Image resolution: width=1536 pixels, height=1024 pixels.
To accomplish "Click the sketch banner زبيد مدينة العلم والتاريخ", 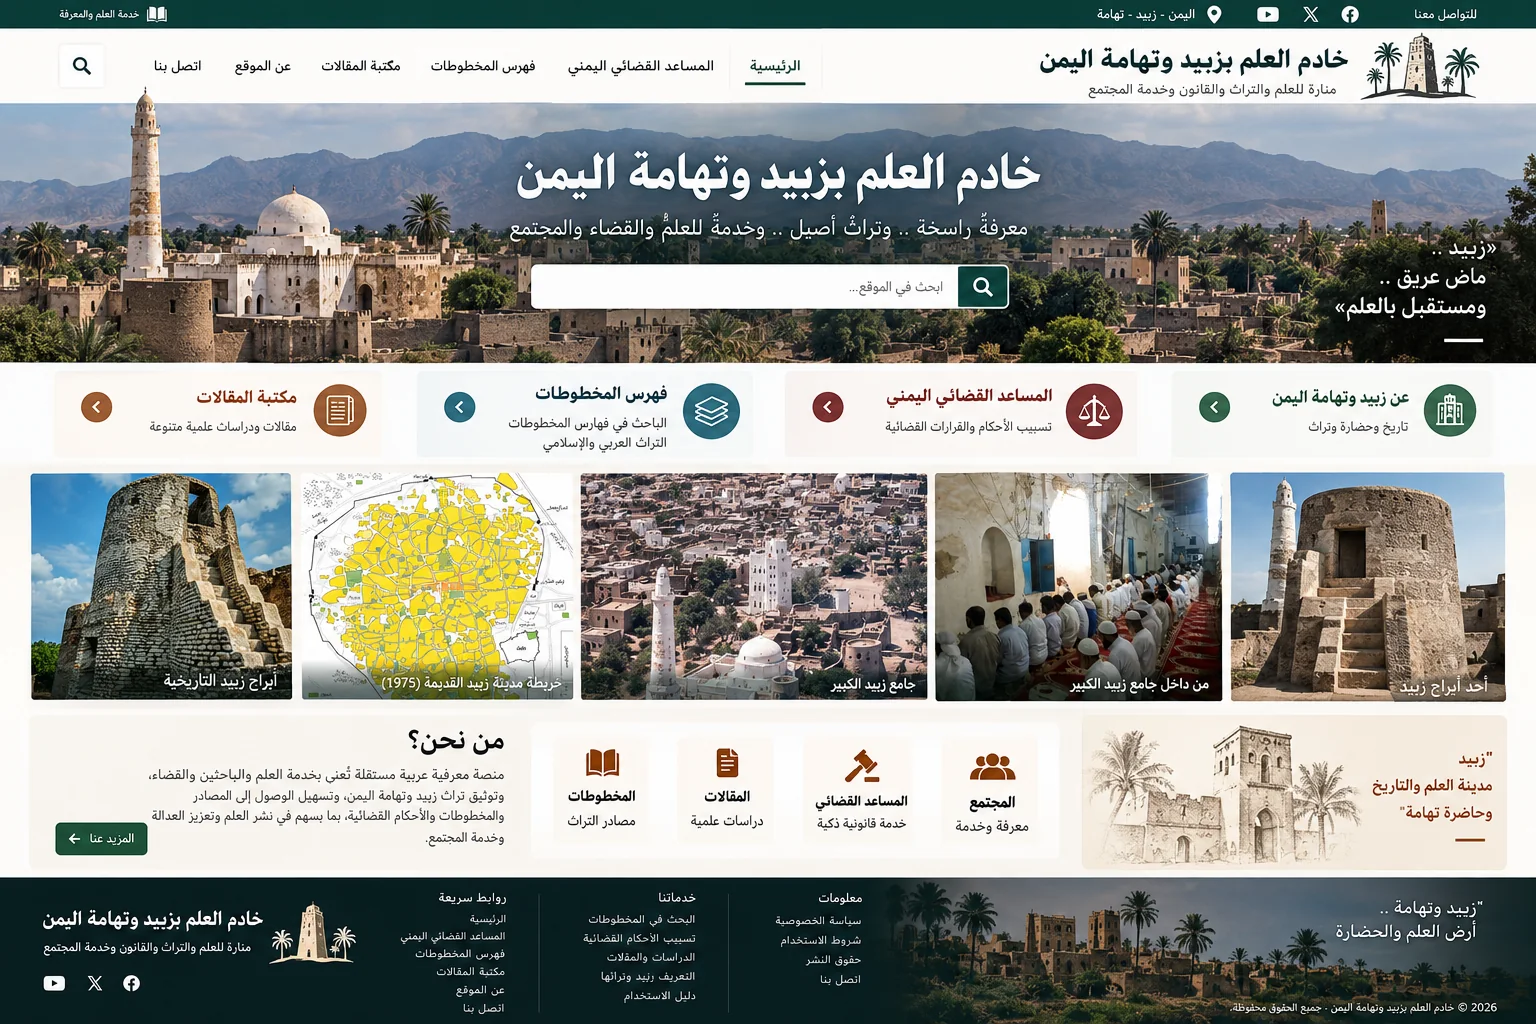I will tap(1294, 792).
